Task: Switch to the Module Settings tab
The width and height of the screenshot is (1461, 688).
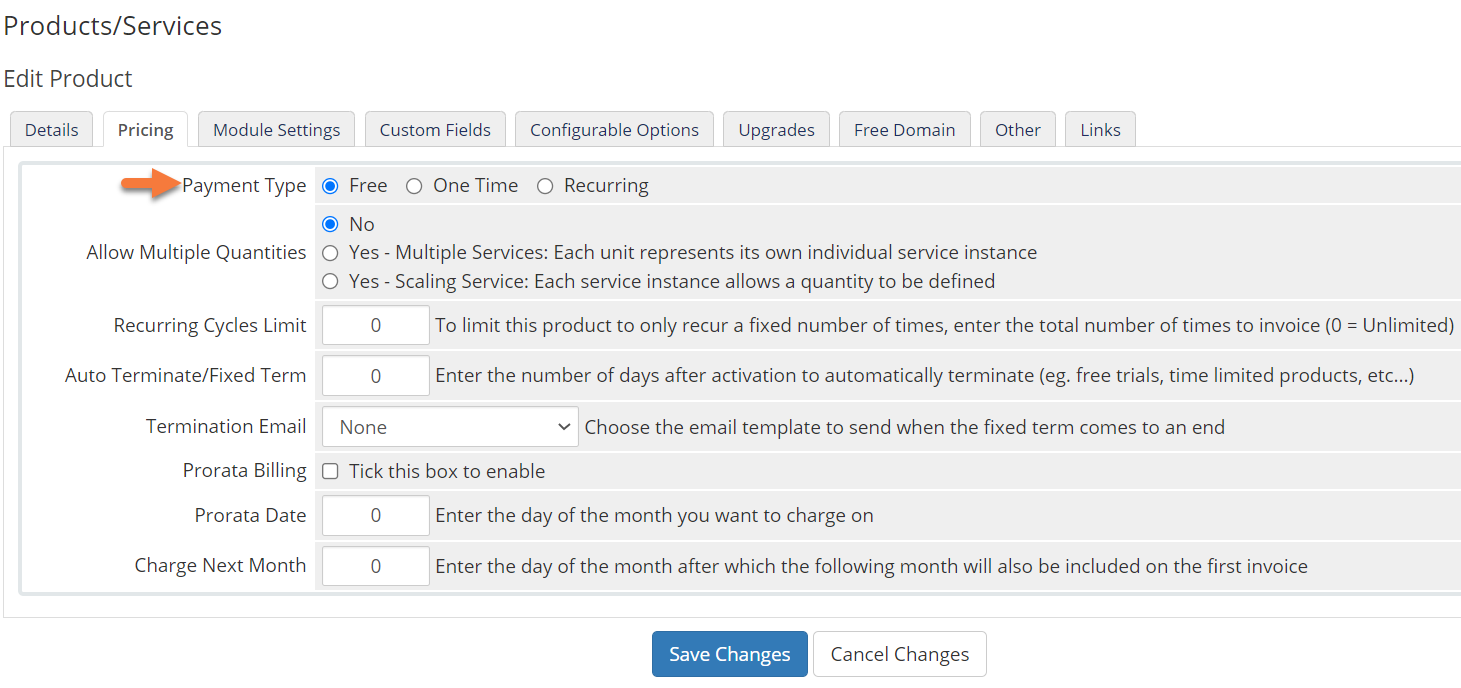Action: point(276,130)
